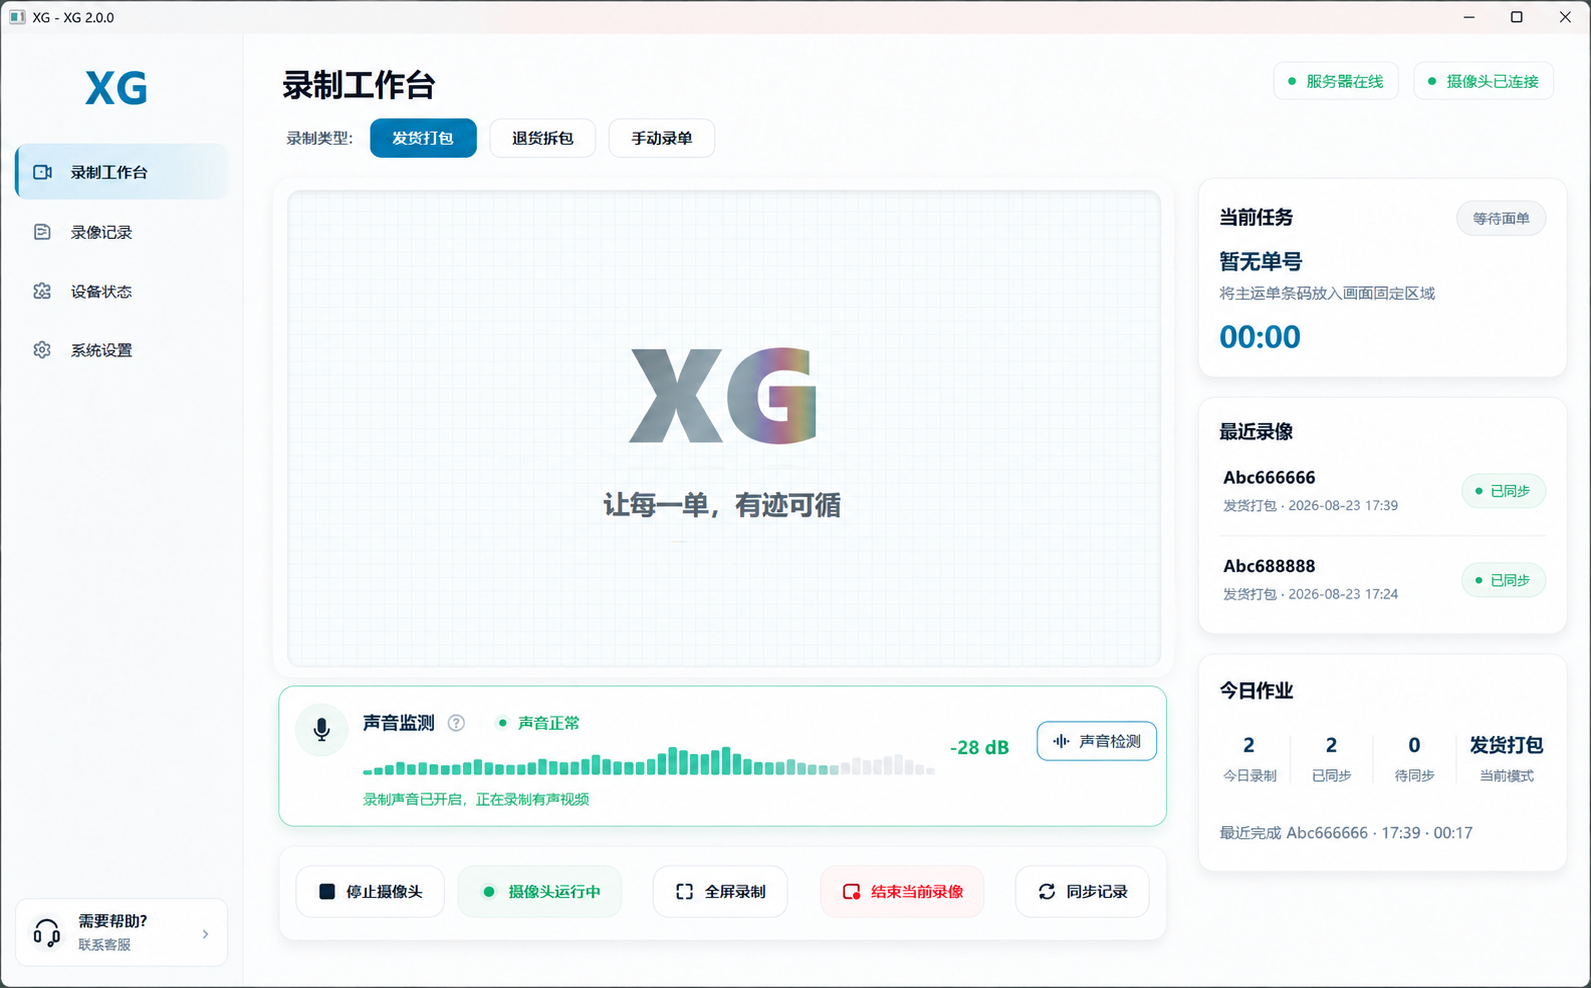The width and height of the screenshot is (1591, 988).
Task: Click the document icon beside 录像记录
Action: 42,232
